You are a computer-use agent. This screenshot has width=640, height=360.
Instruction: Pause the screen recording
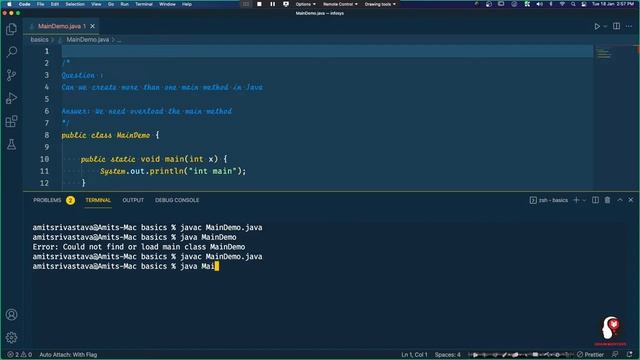273,4
